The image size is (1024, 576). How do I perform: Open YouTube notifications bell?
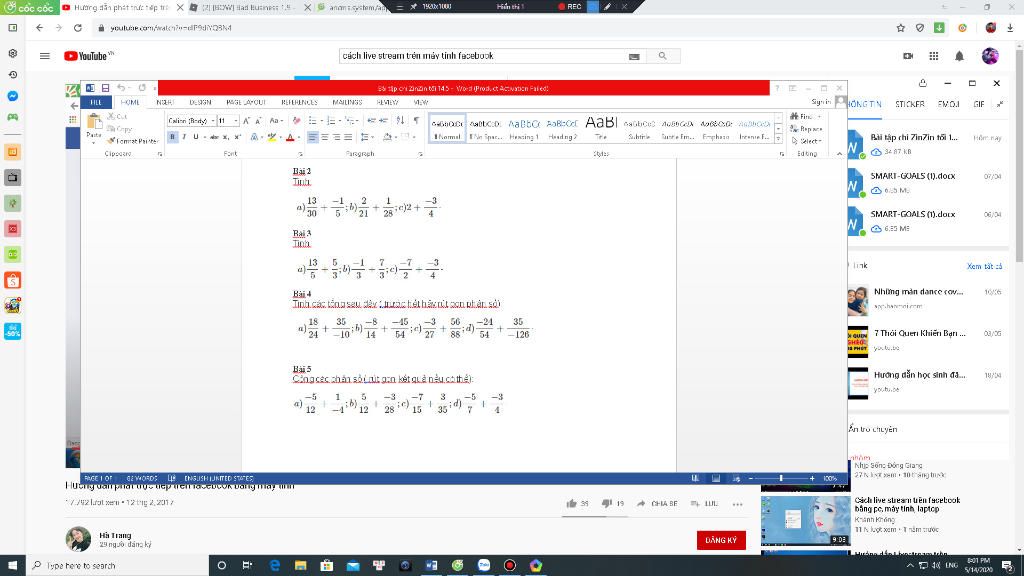[959, 56]
